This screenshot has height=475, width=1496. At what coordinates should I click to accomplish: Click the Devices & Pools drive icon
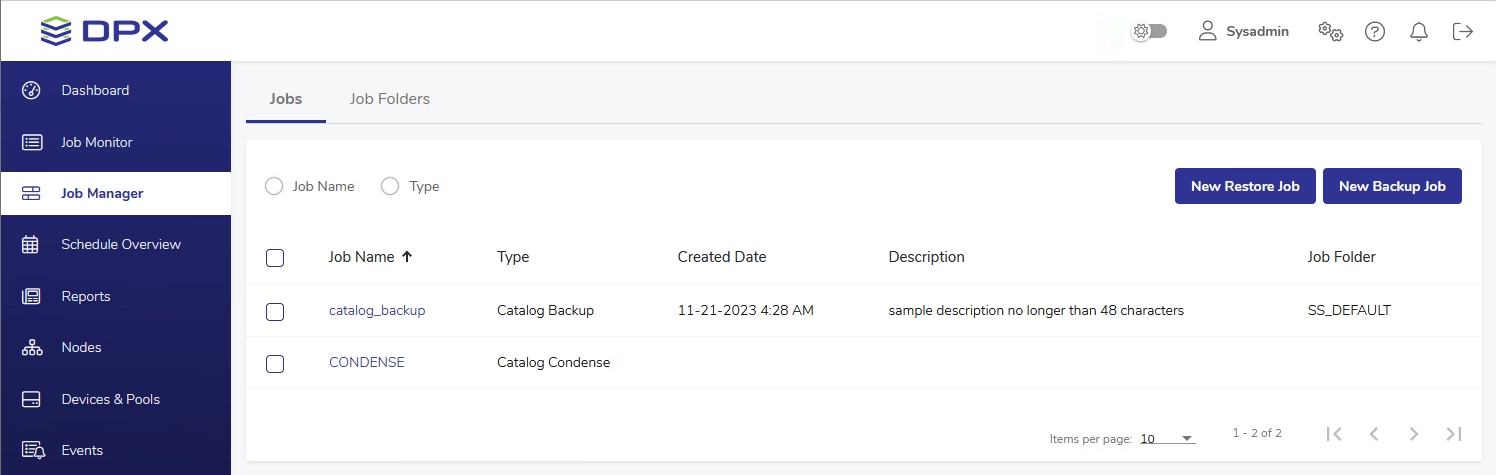click(31, 399)
